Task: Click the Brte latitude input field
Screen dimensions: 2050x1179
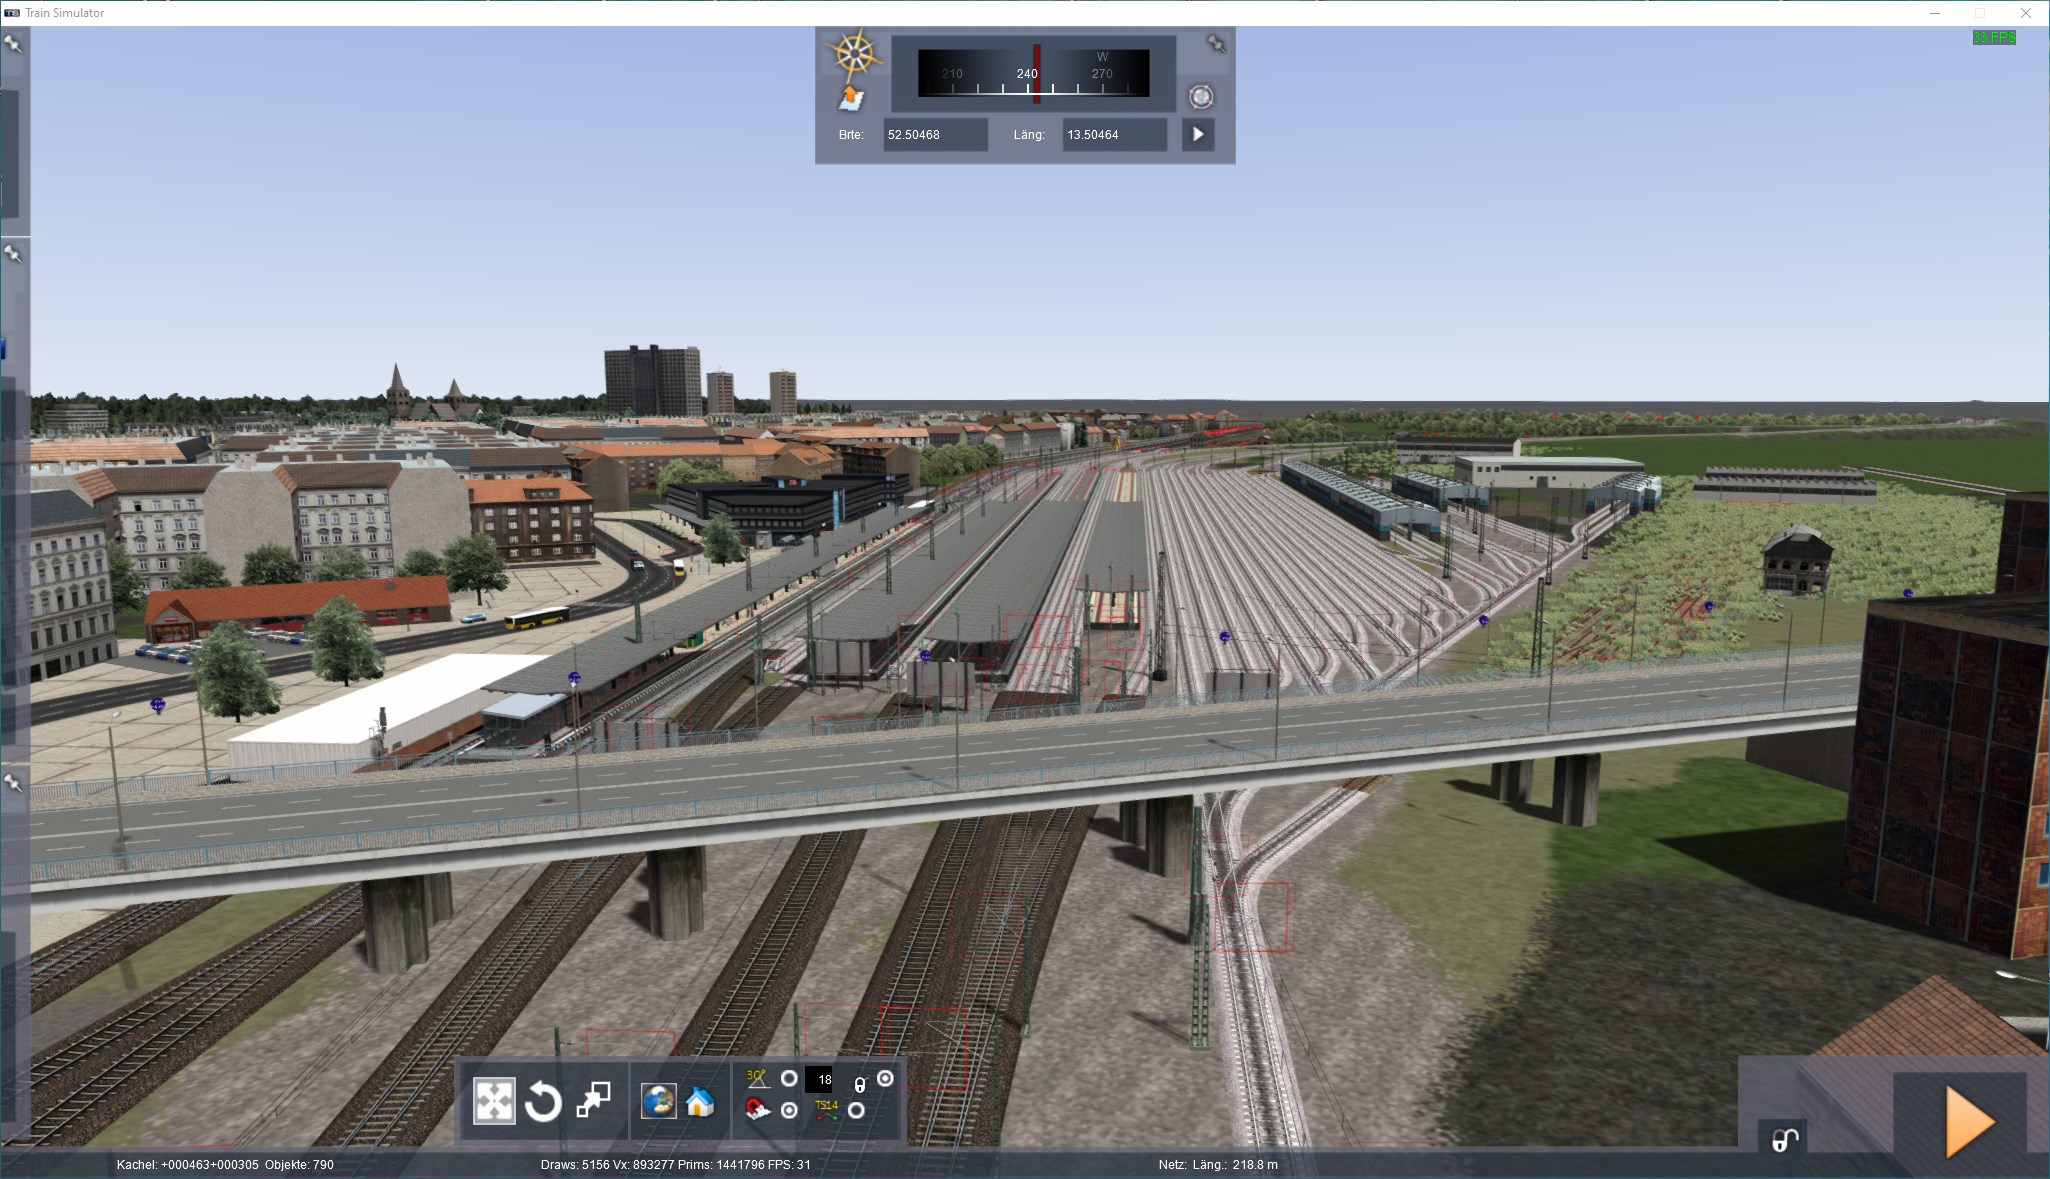Action: tap(935, 134)
